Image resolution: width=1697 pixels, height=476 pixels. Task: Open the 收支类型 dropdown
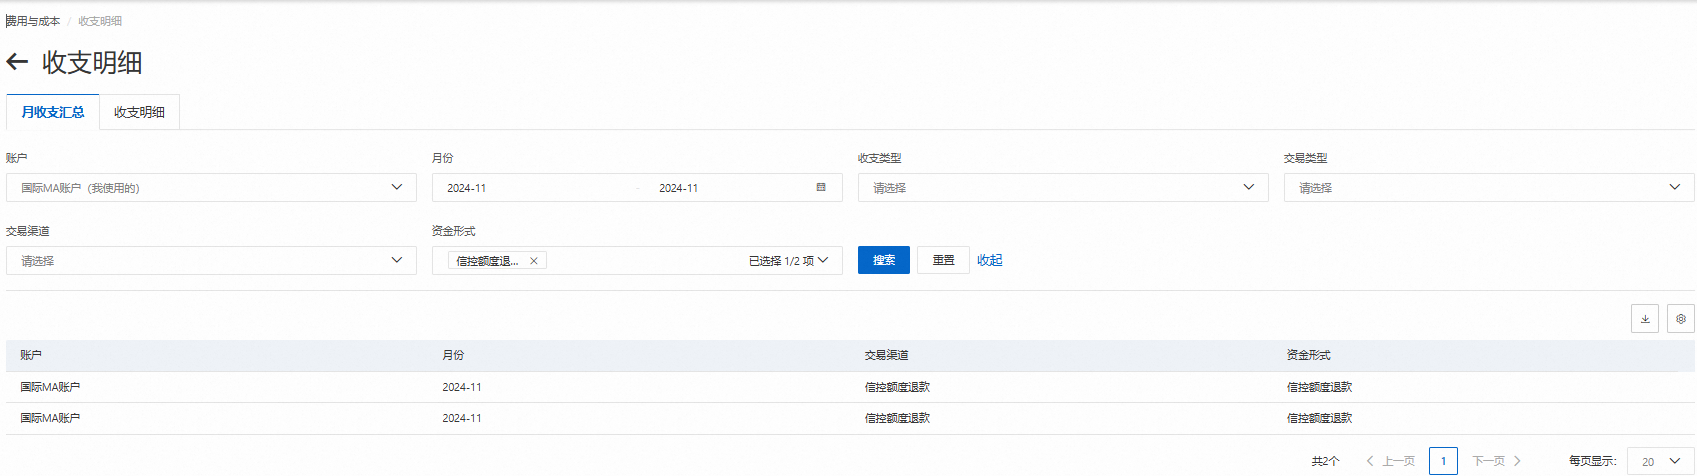pos(1063,188)
